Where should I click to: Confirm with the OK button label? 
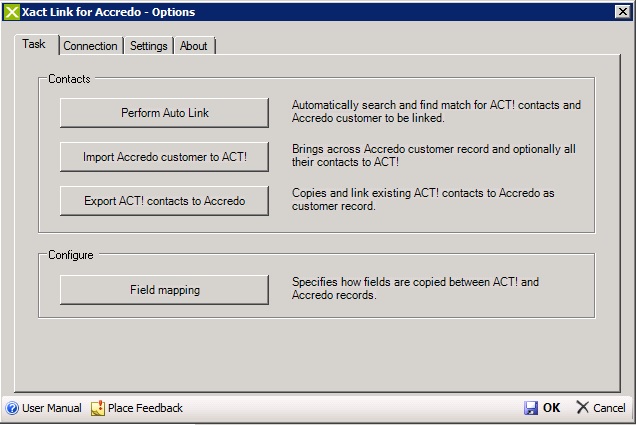pos(552,408)
